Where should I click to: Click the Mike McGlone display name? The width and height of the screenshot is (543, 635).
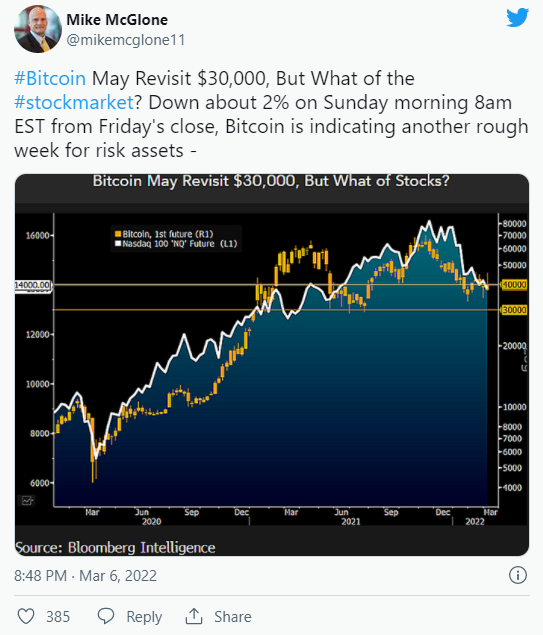(117, 19)
